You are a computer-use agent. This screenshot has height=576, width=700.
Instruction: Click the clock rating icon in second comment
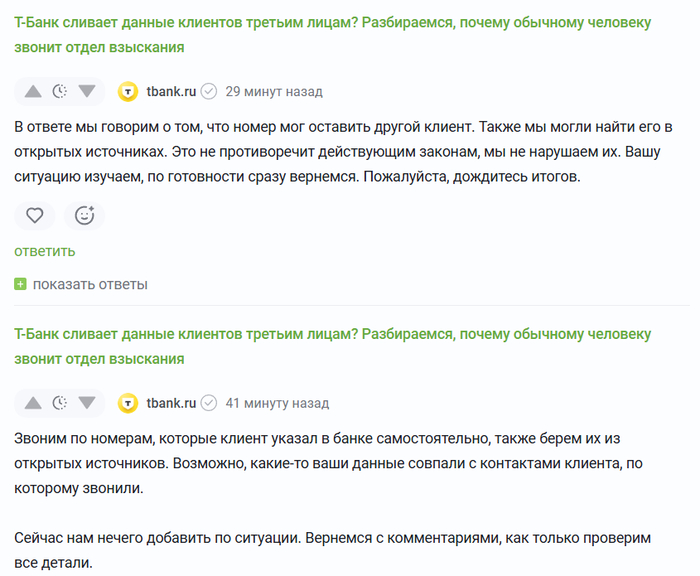60,403
